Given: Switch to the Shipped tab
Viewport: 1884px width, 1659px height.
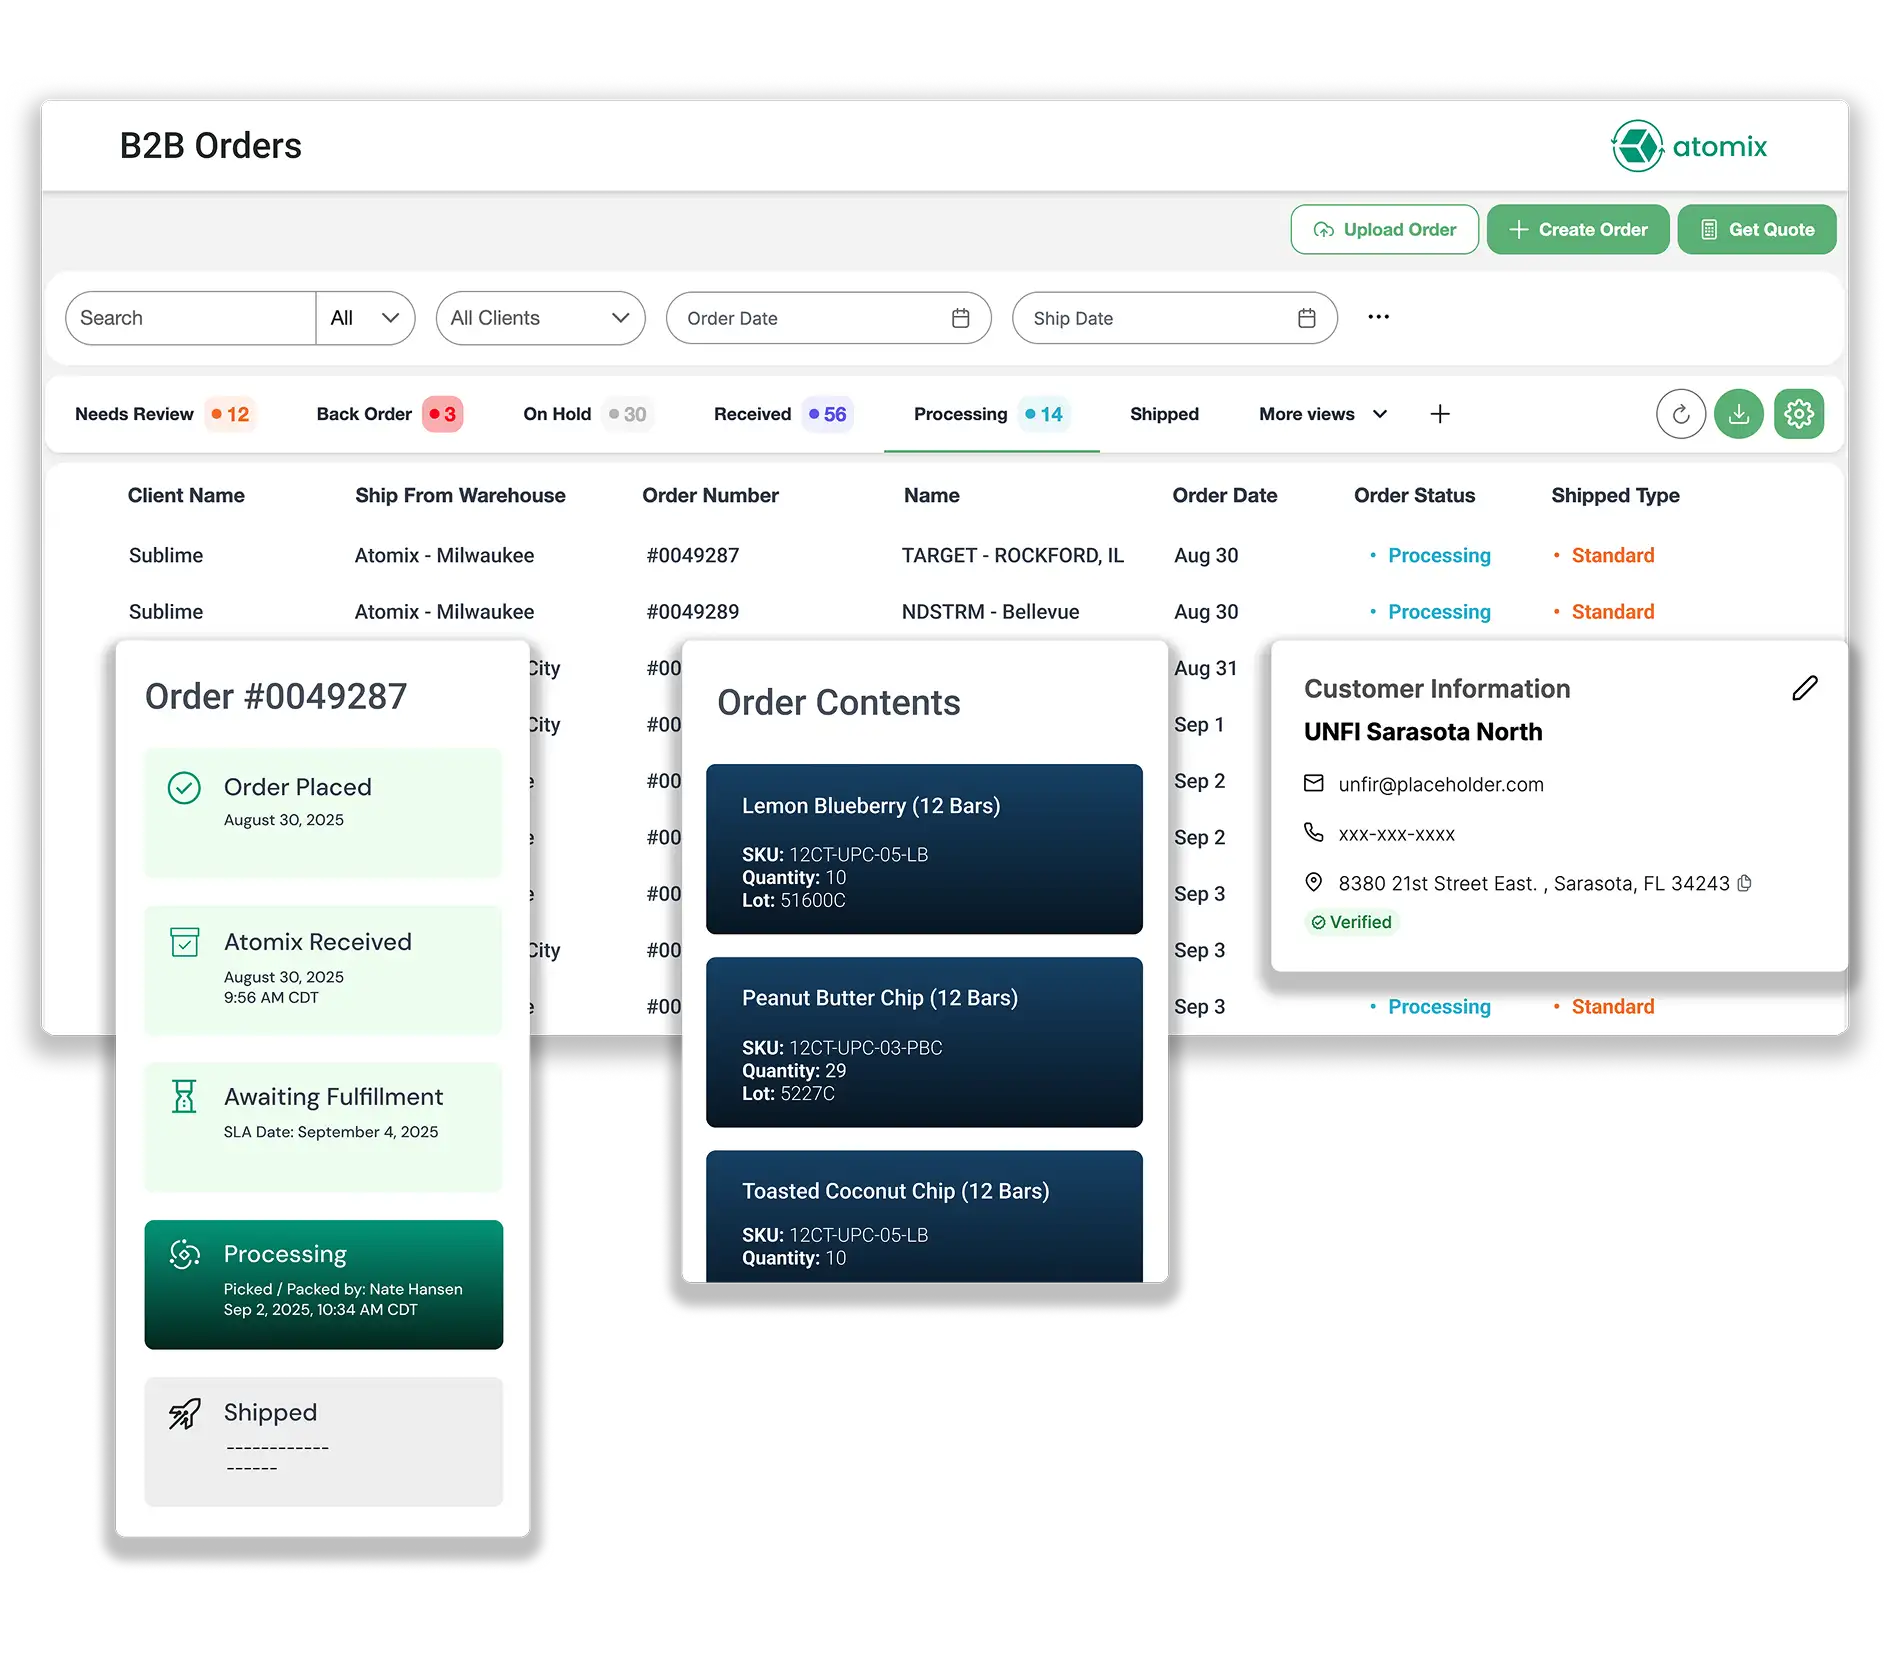Looking at the screenshot, I should [x=1164, y=414].
